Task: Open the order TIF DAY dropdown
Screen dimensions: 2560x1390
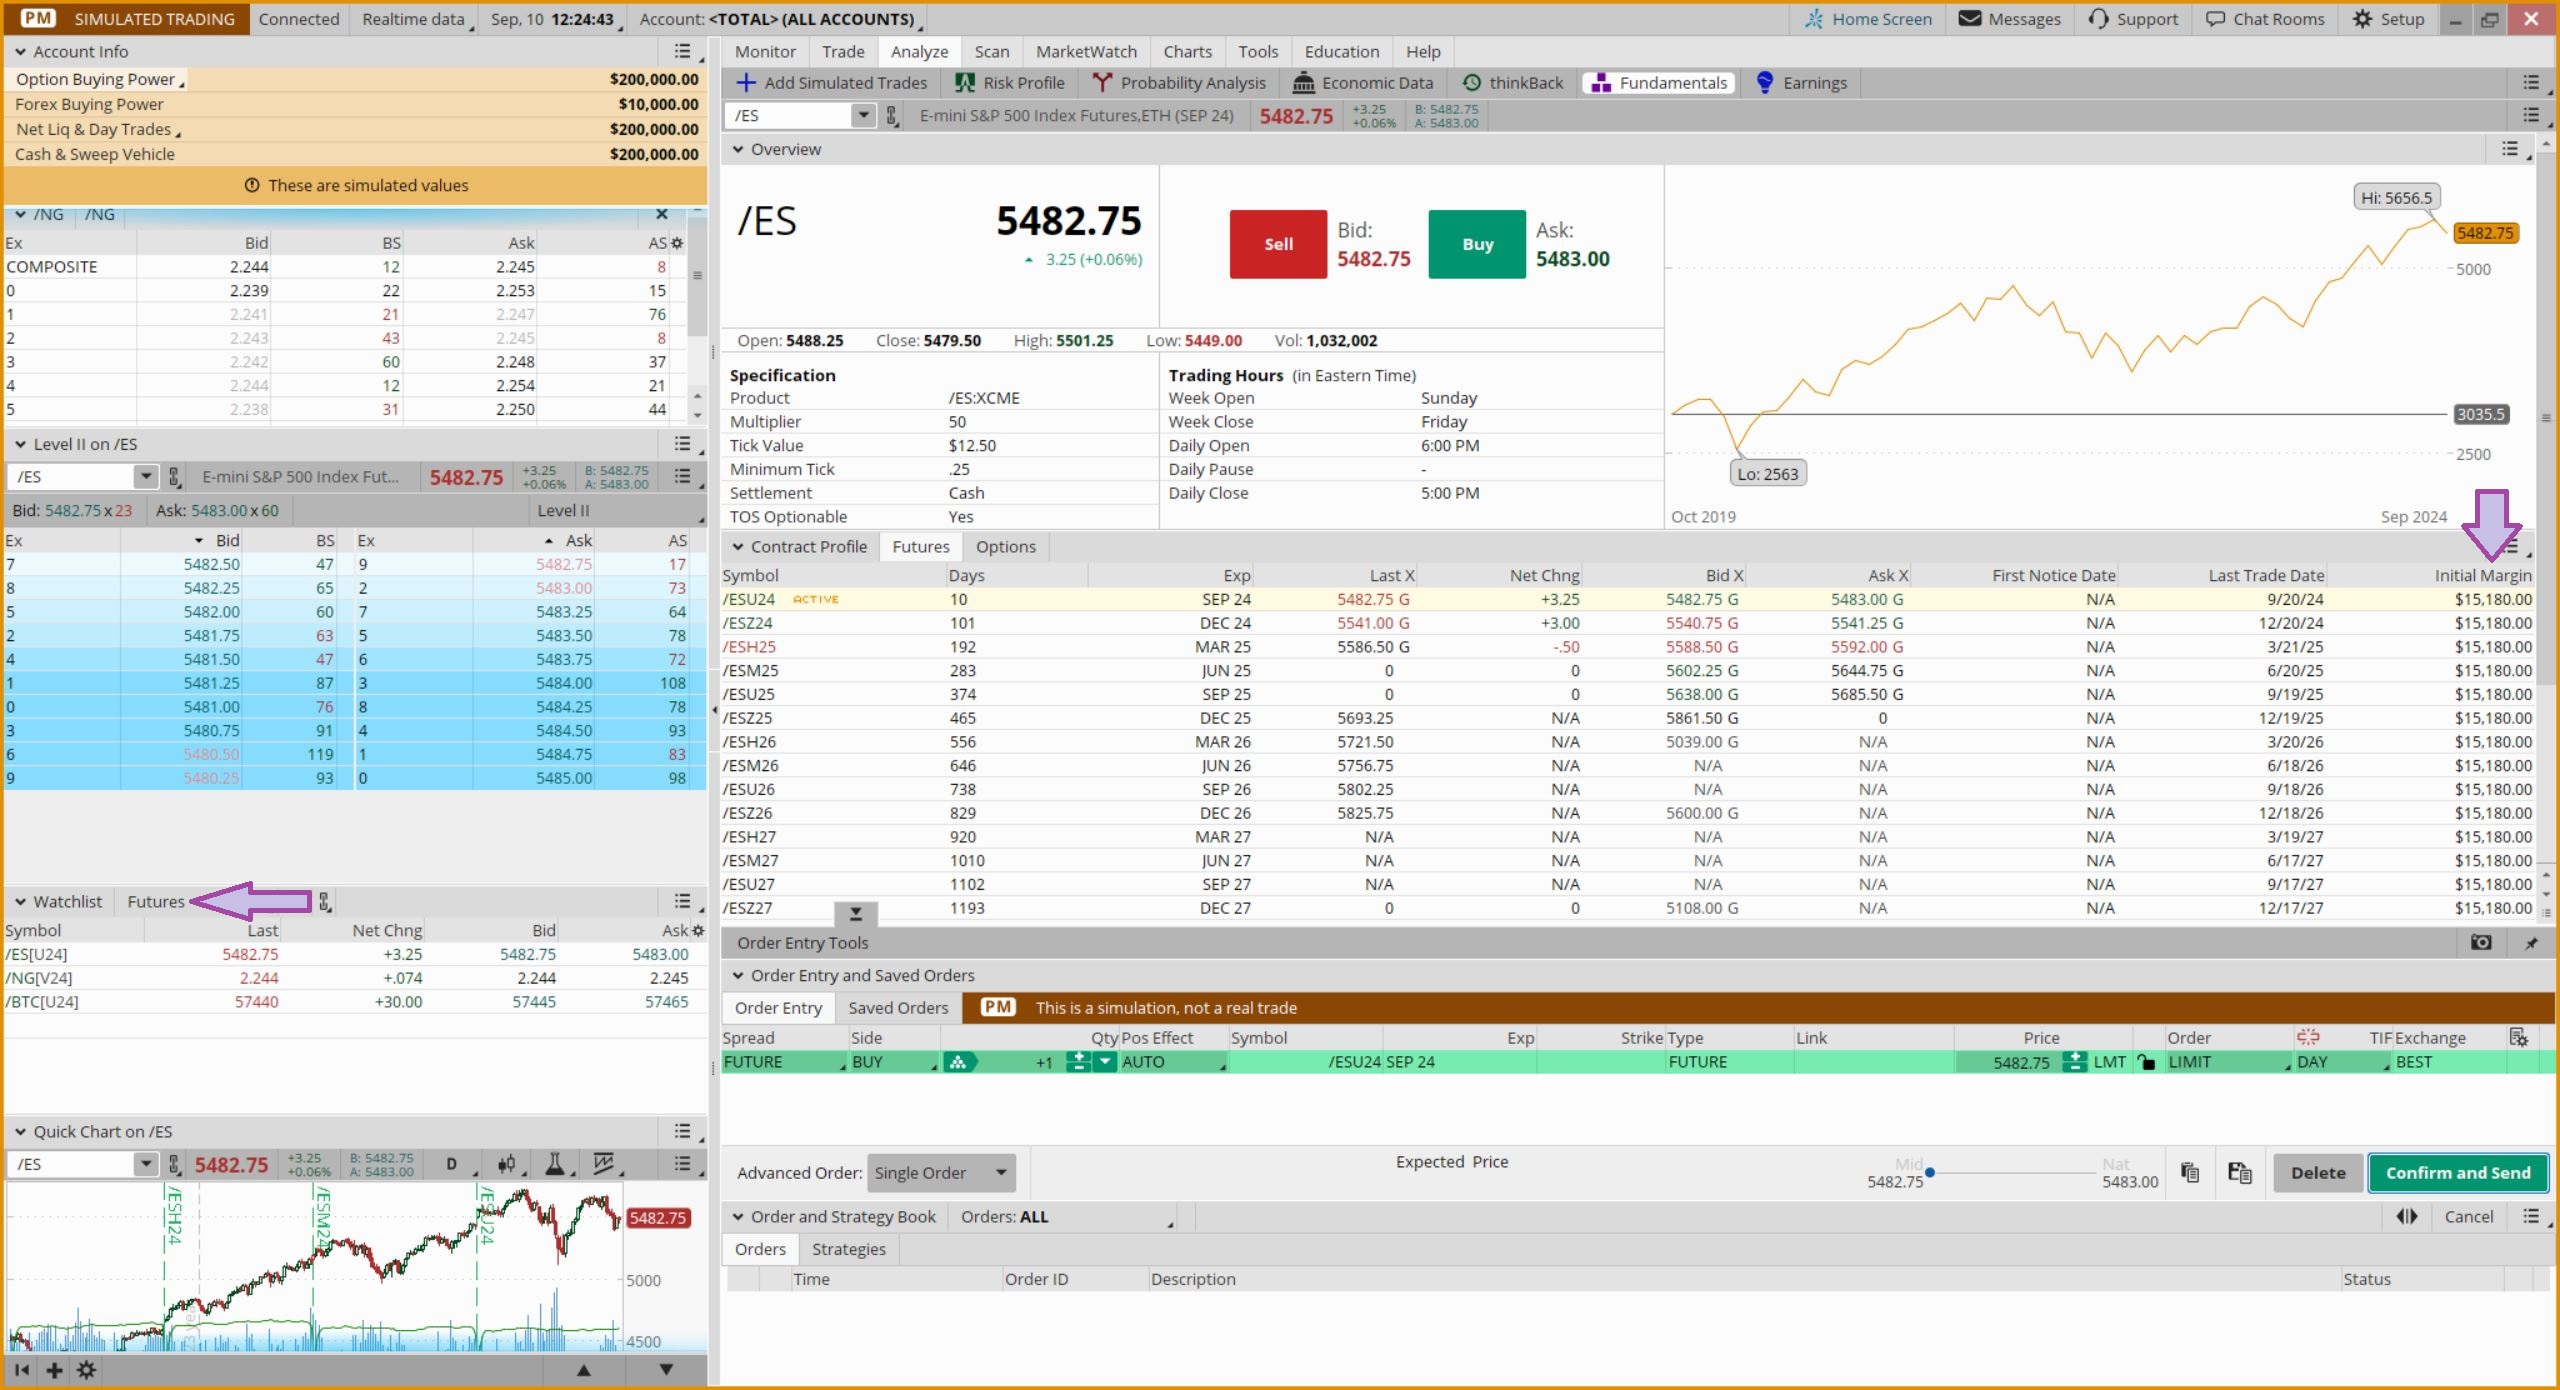Action: click(2342, 1062)
